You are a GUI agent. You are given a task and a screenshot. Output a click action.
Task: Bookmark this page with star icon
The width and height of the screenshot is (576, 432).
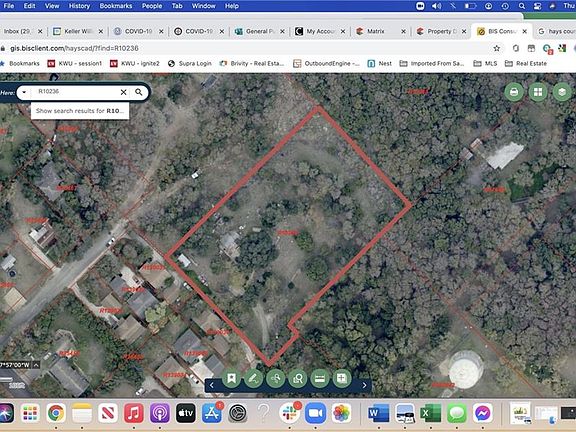(497, 48)
